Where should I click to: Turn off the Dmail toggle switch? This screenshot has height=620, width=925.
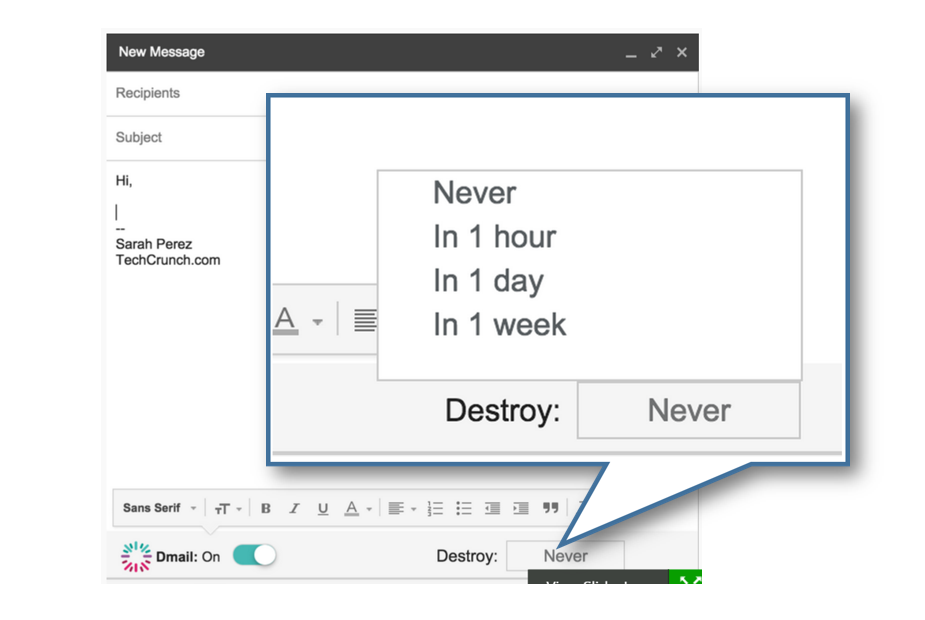[254, 556]
